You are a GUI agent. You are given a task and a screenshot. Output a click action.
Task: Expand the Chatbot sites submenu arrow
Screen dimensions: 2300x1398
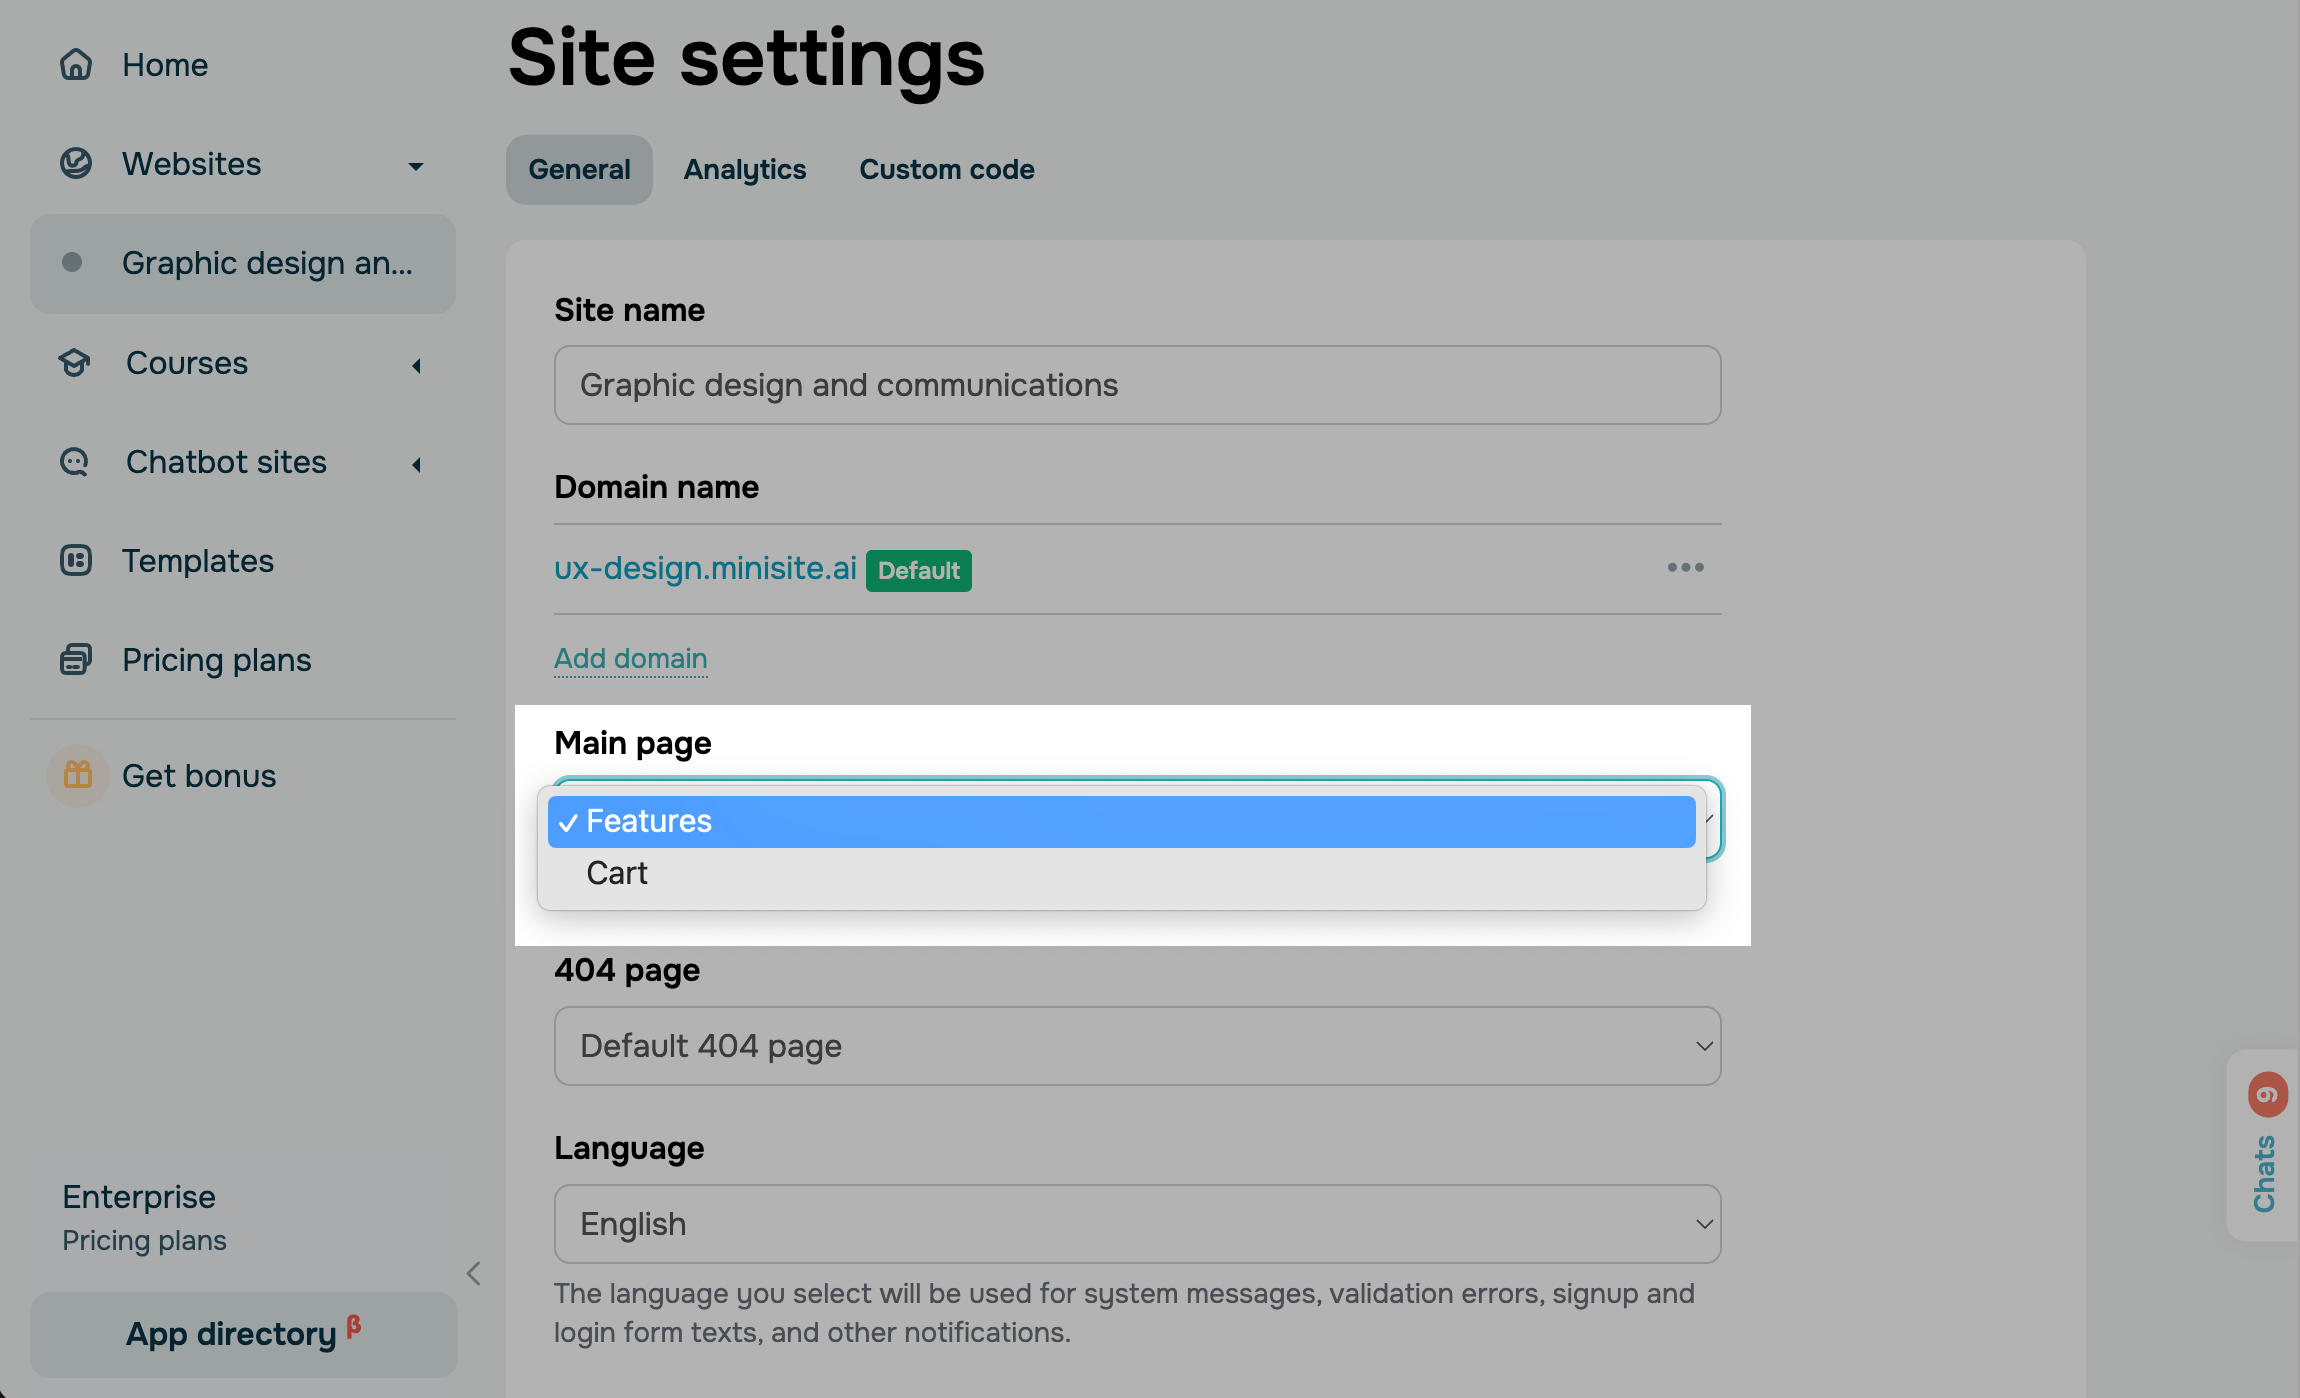tap(416, 465)
